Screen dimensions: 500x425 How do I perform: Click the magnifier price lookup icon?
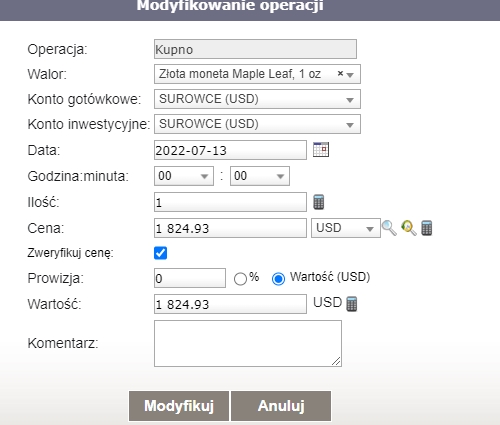point(389,228)
